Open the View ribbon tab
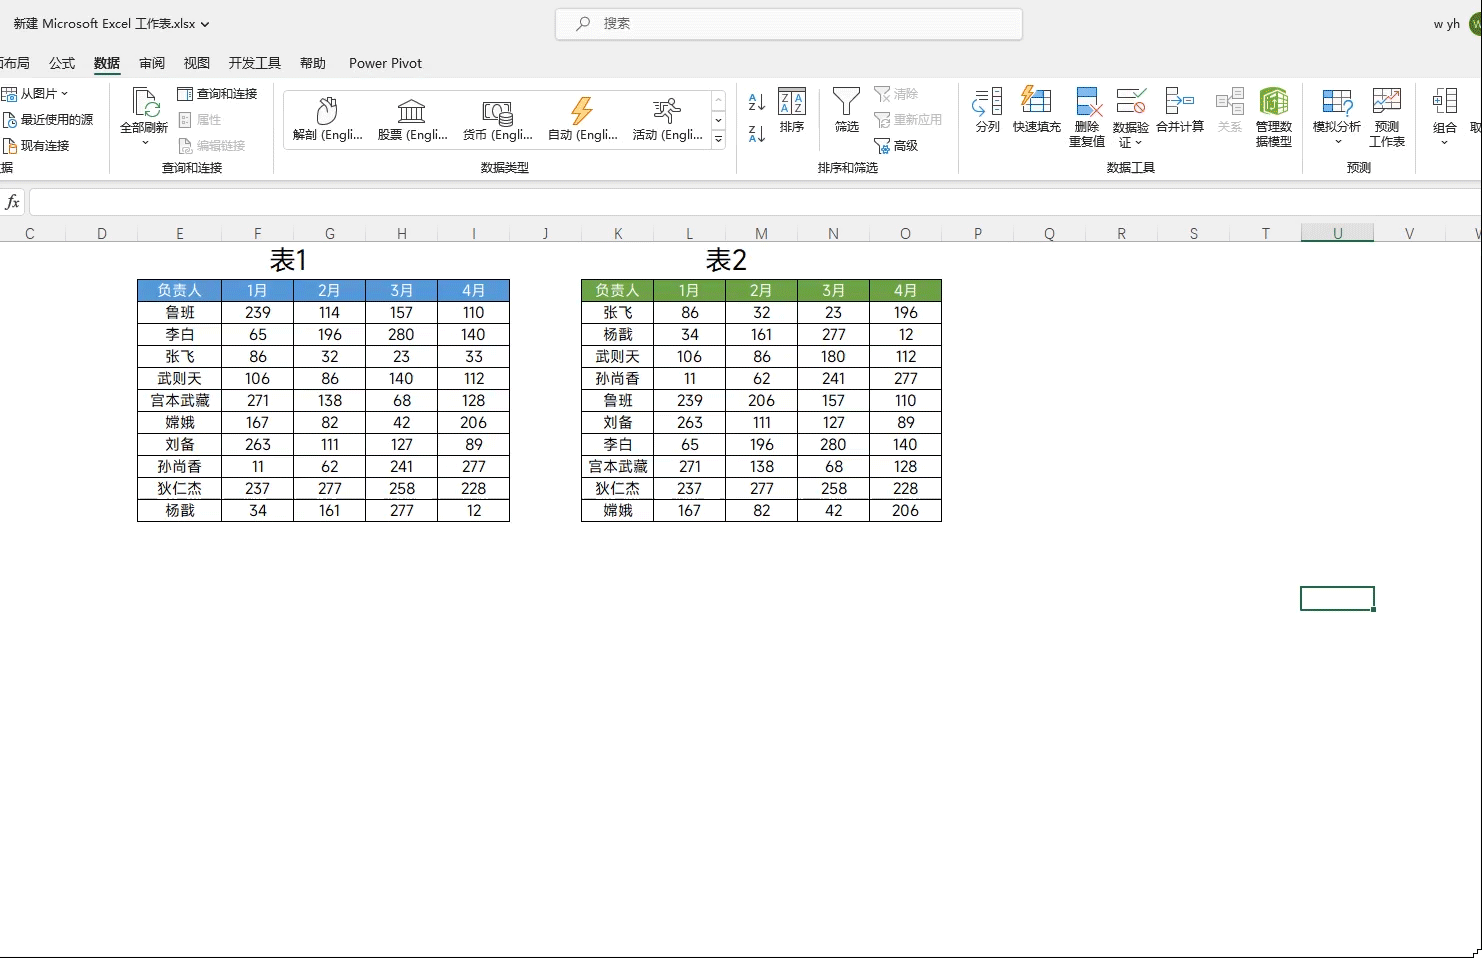 pyautogui.click(x=197, y=63)
